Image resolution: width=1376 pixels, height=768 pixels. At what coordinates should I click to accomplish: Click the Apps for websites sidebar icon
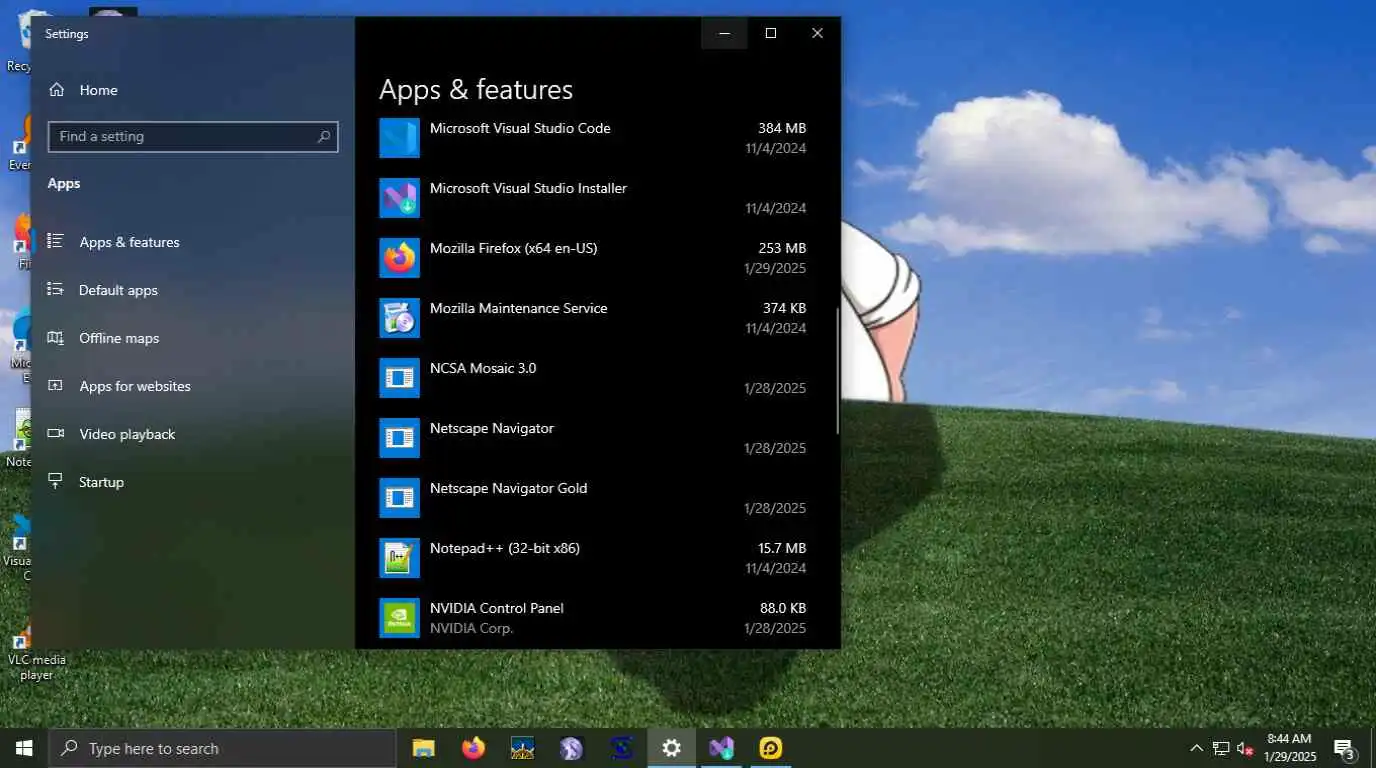(56, 386)
